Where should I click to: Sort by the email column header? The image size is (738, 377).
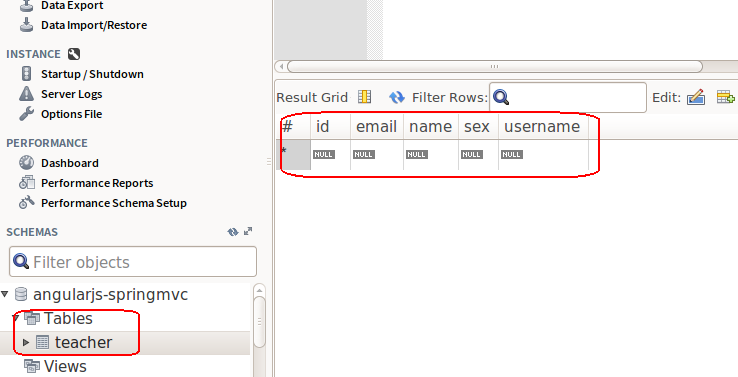(x=377, y=127)
